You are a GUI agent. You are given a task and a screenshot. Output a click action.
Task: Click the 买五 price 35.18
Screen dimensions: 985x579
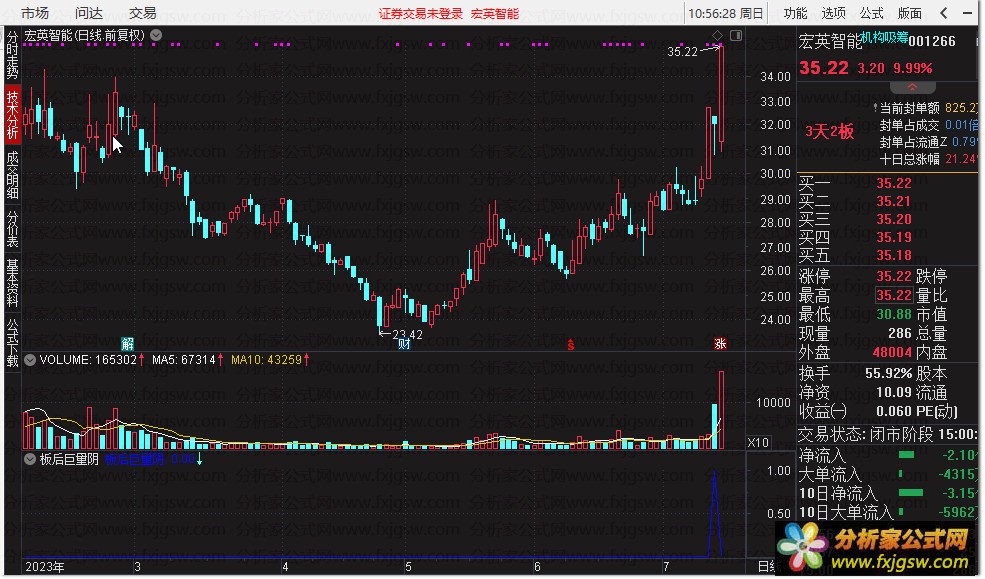tap(894, 256)
